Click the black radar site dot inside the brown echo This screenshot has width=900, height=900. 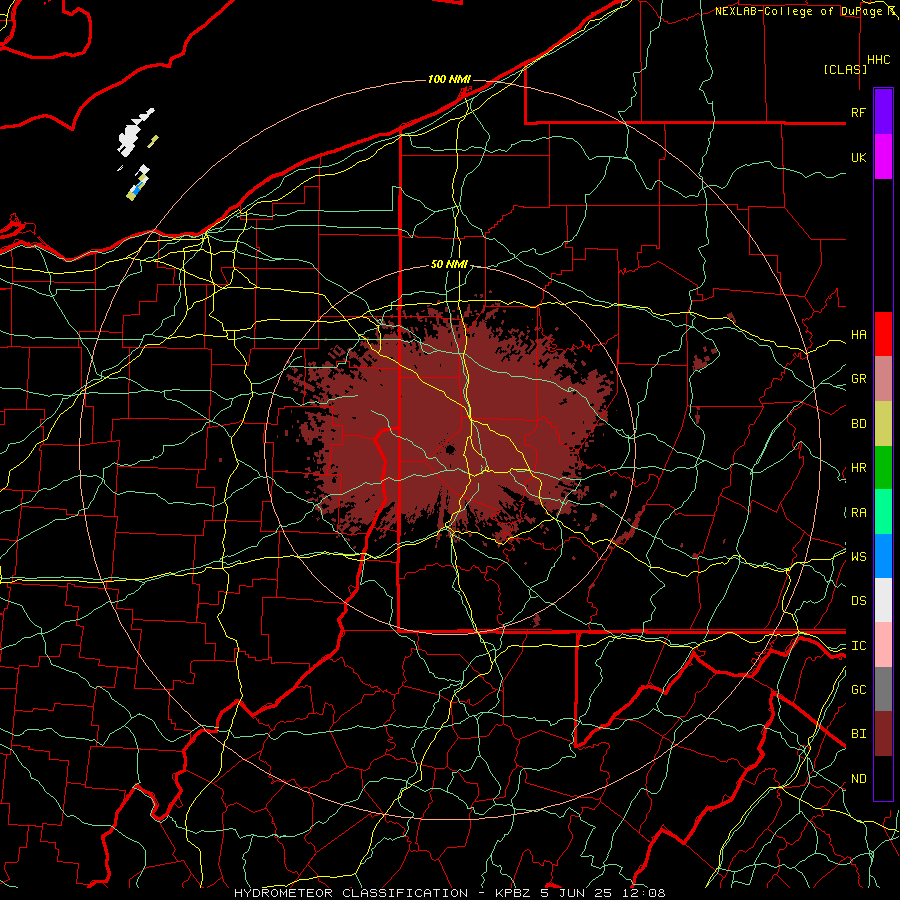[451, 450]
